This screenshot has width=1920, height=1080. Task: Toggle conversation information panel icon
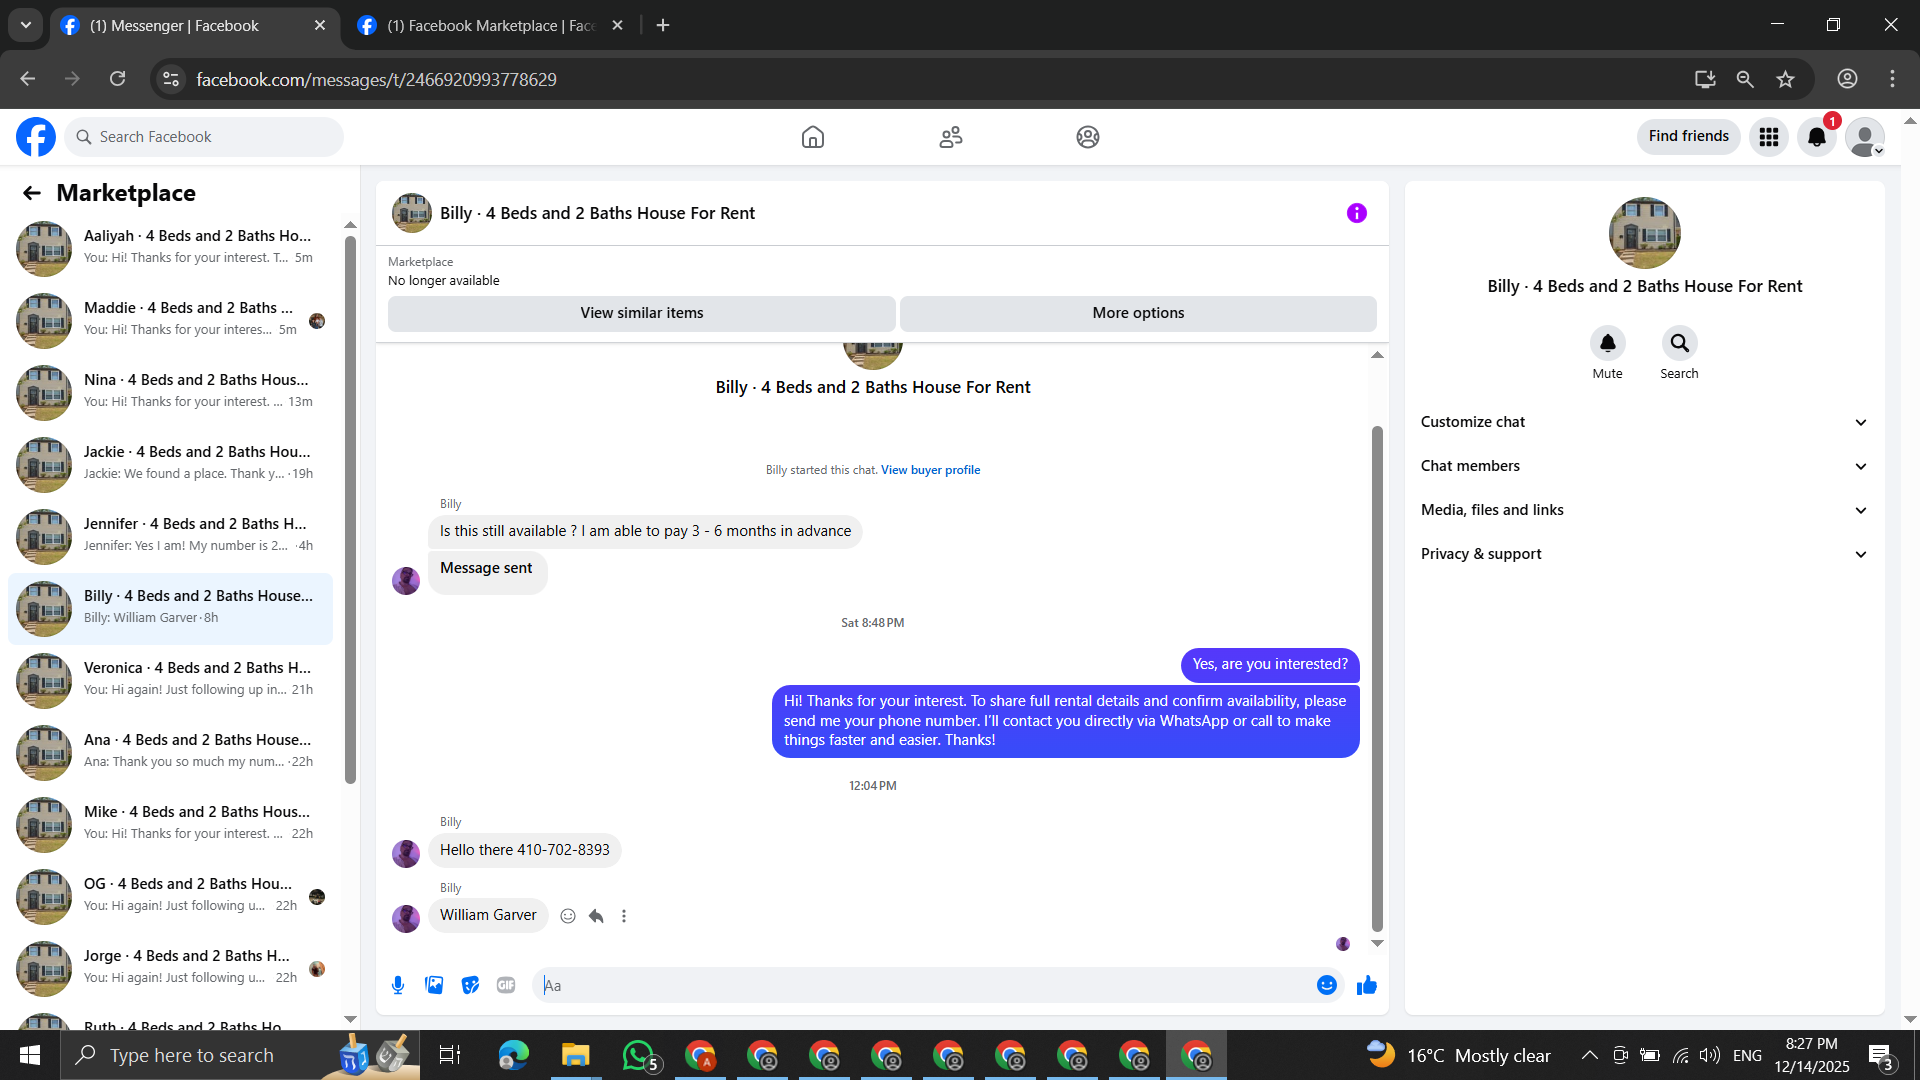1356,213
